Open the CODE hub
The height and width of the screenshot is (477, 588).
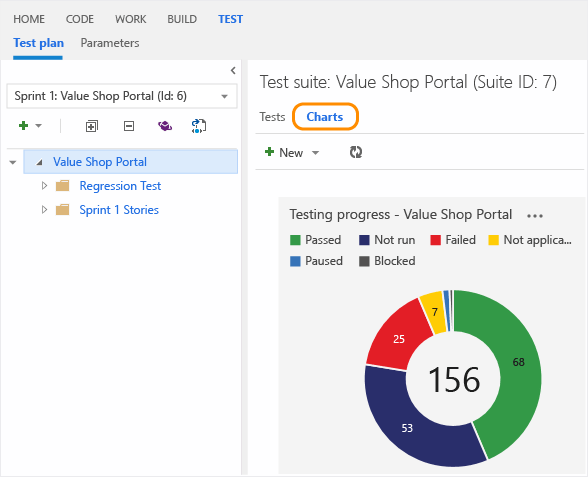pos(80,19)
